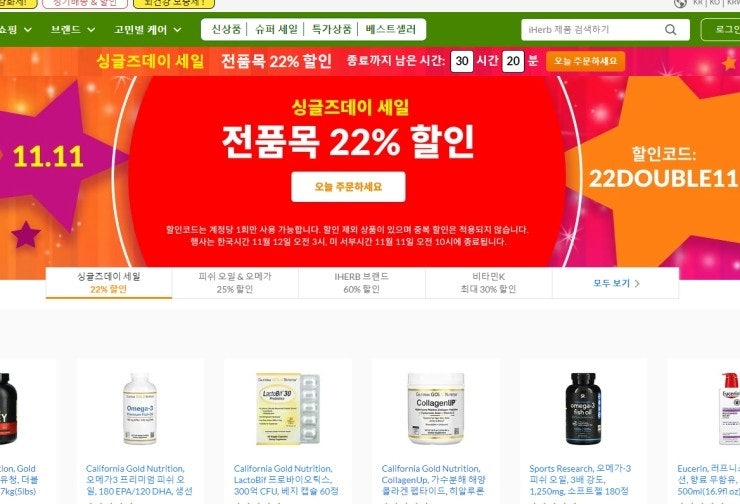Click the search magnifier icon
Screen dimensions: 740x504
[670, 30]
